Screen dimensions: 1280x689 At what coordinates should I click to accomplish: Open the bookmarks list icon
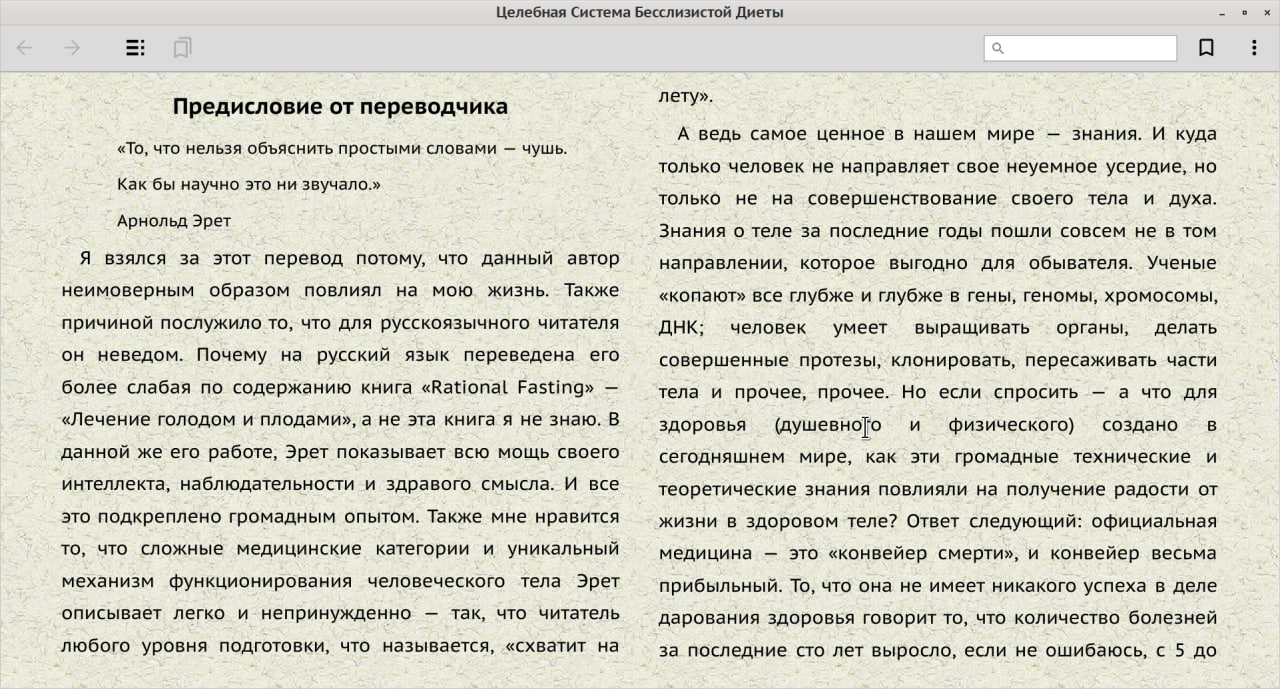[182, 48]
